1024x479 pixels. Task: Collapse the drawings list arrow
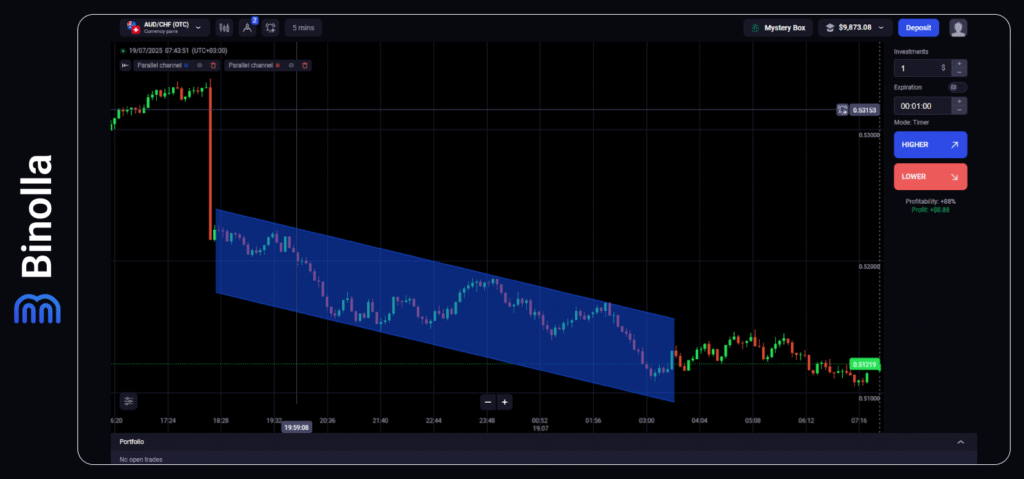tap(125, 65)
